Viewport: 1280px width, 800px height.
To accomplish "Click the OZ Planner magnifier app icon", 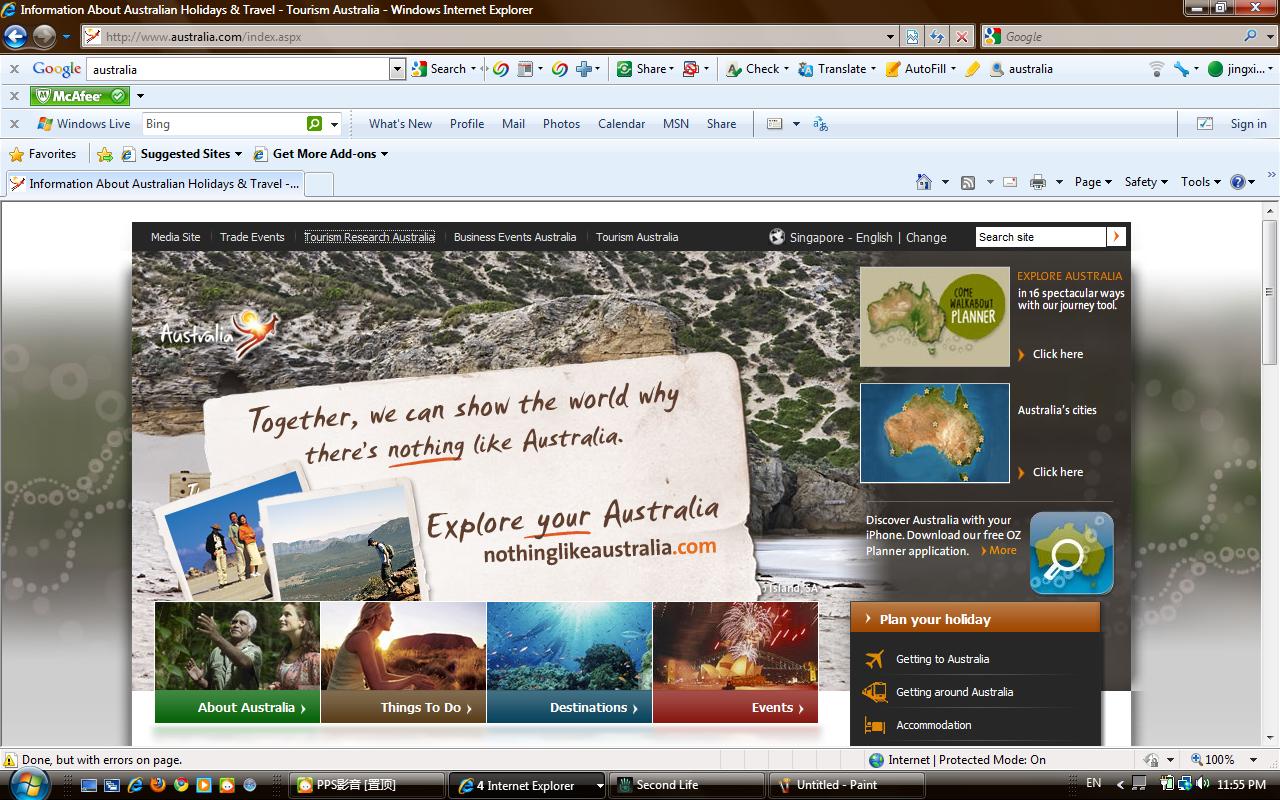I will [x=1071, y=553].
